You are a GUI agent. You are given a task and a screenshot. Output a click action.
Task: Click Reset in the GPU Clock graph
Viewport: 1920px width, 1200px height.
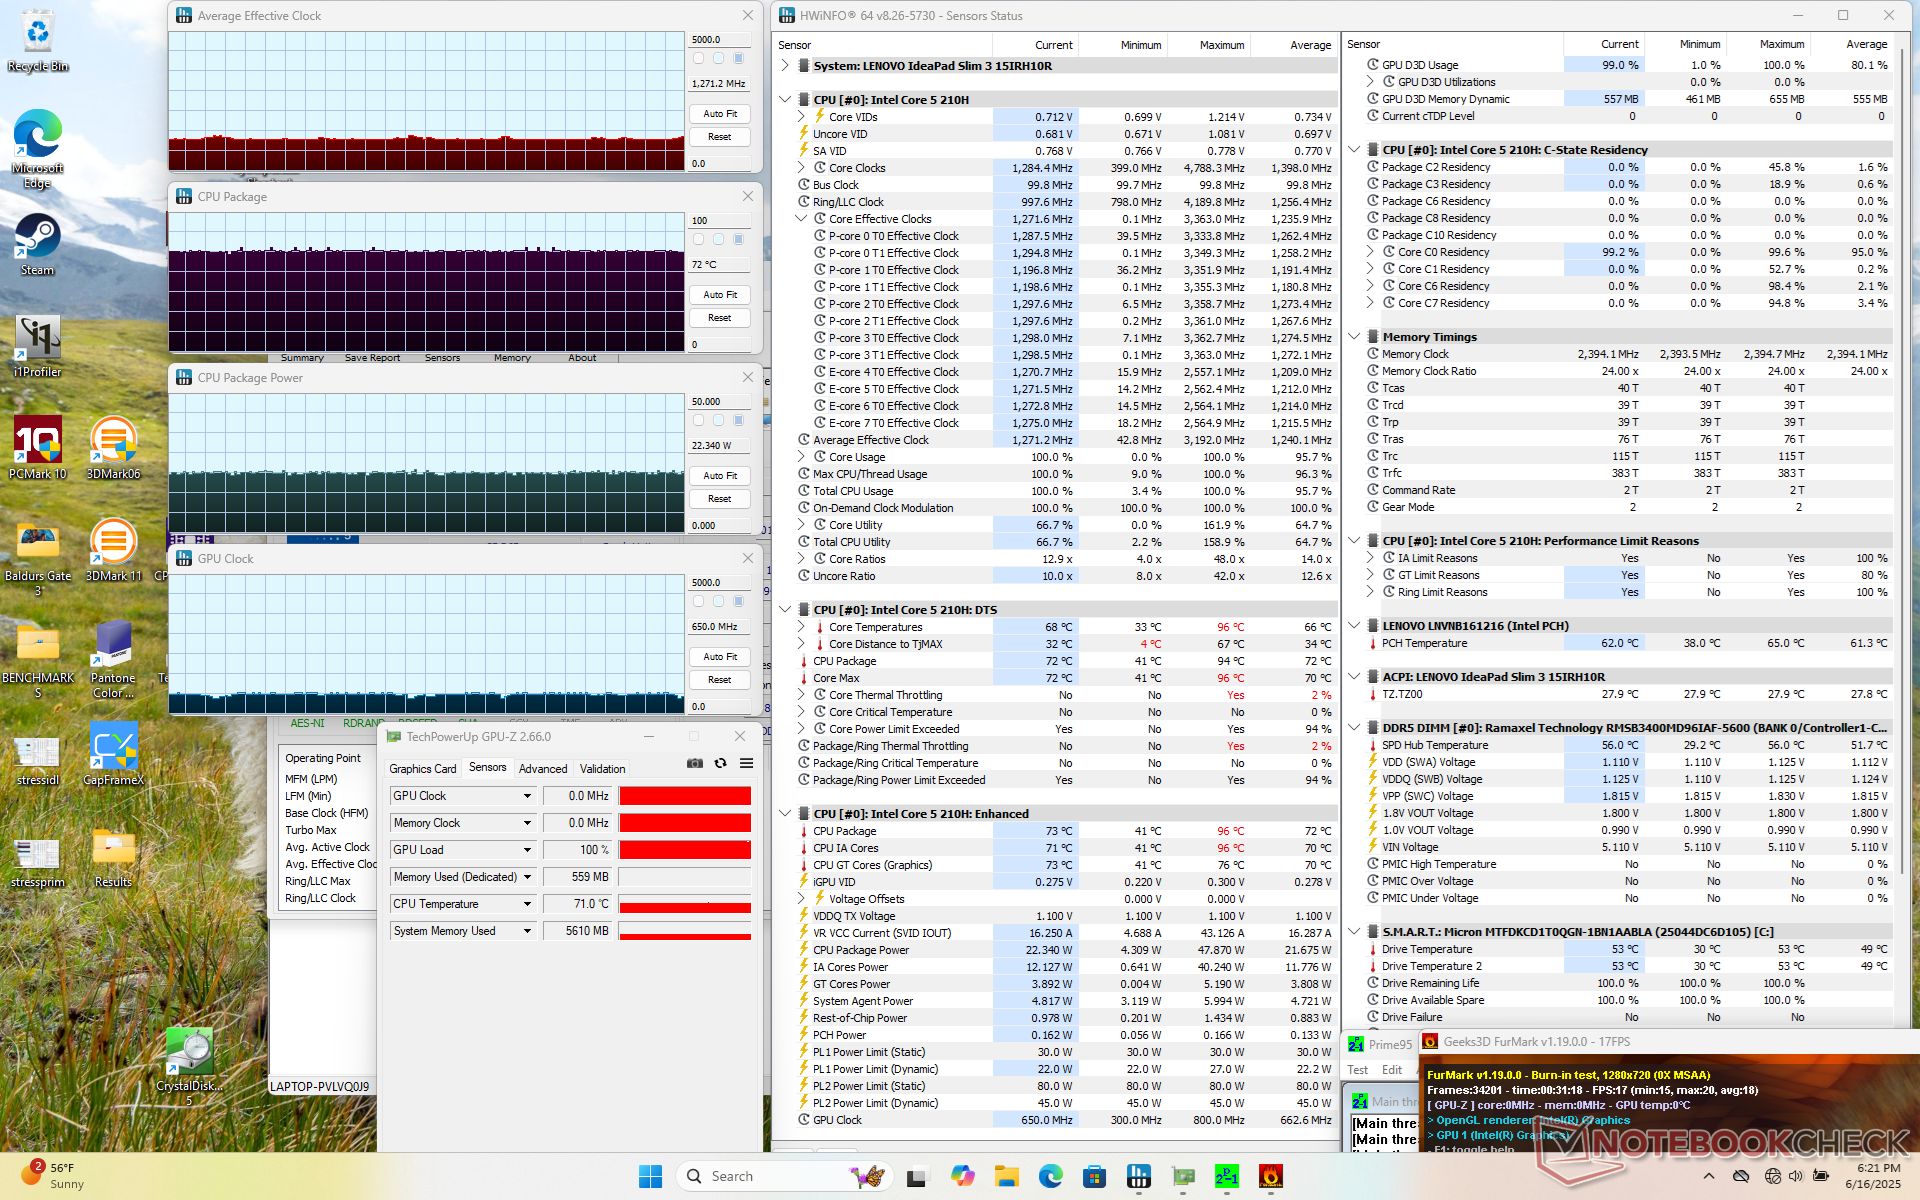click(719, 680)
